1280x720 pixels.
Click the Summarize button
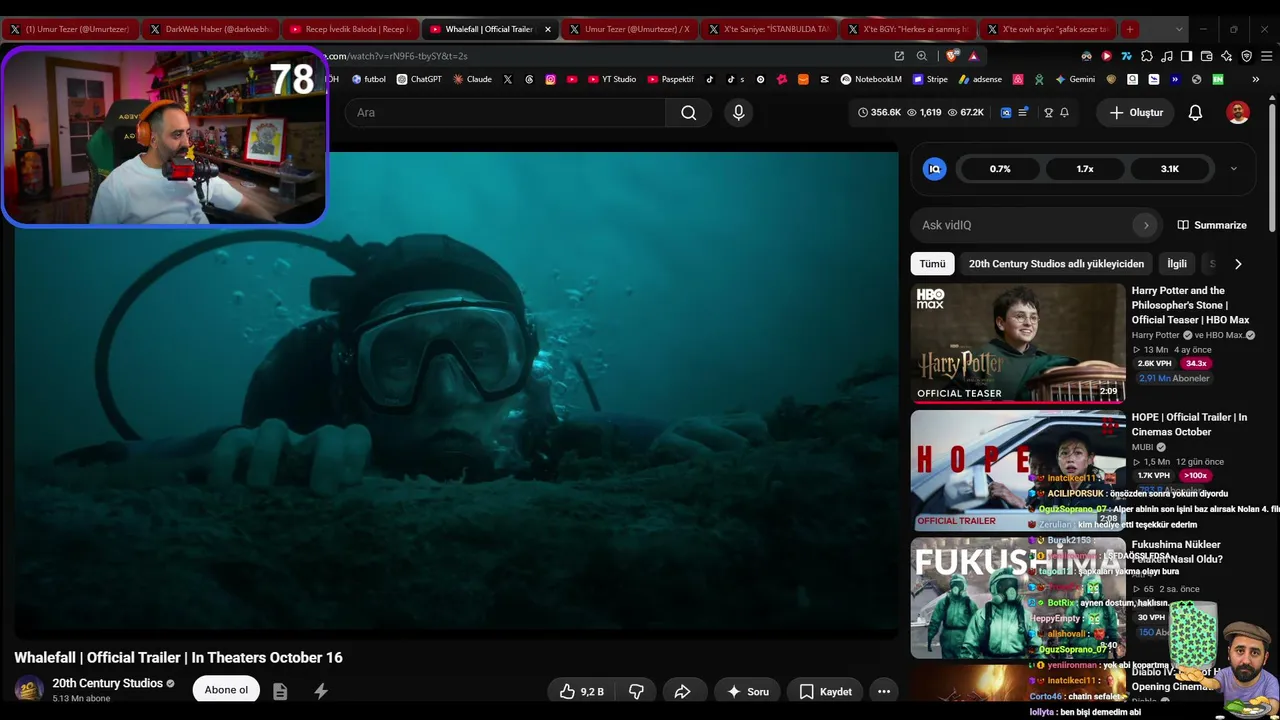pyautogui.click(x=1212, y=225)
